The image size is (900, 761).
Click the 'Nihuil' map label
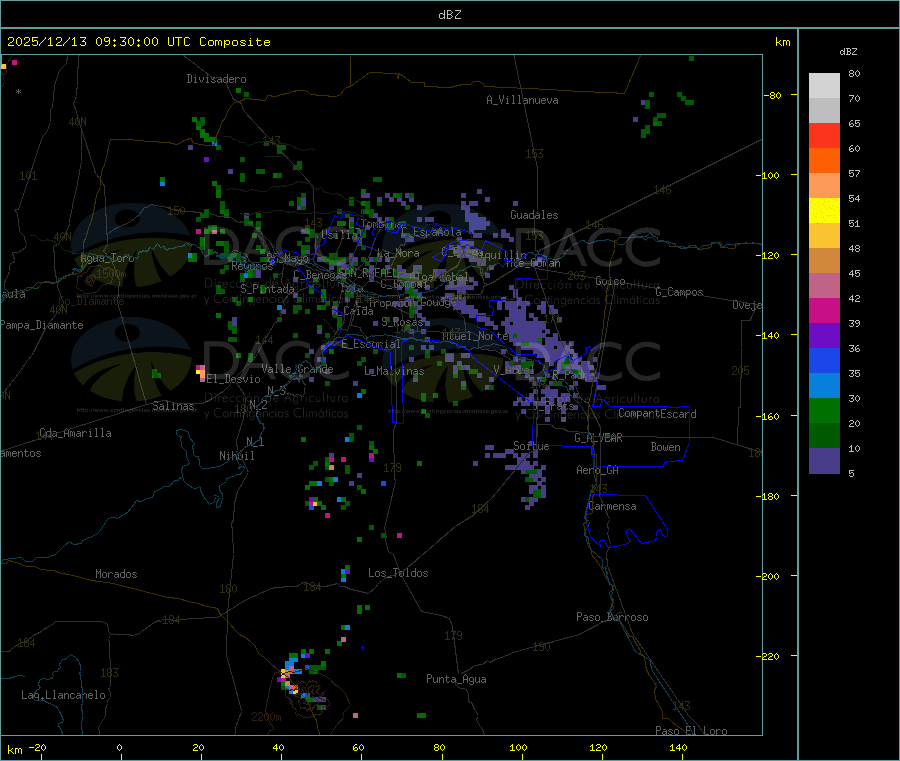pos(236,456)
